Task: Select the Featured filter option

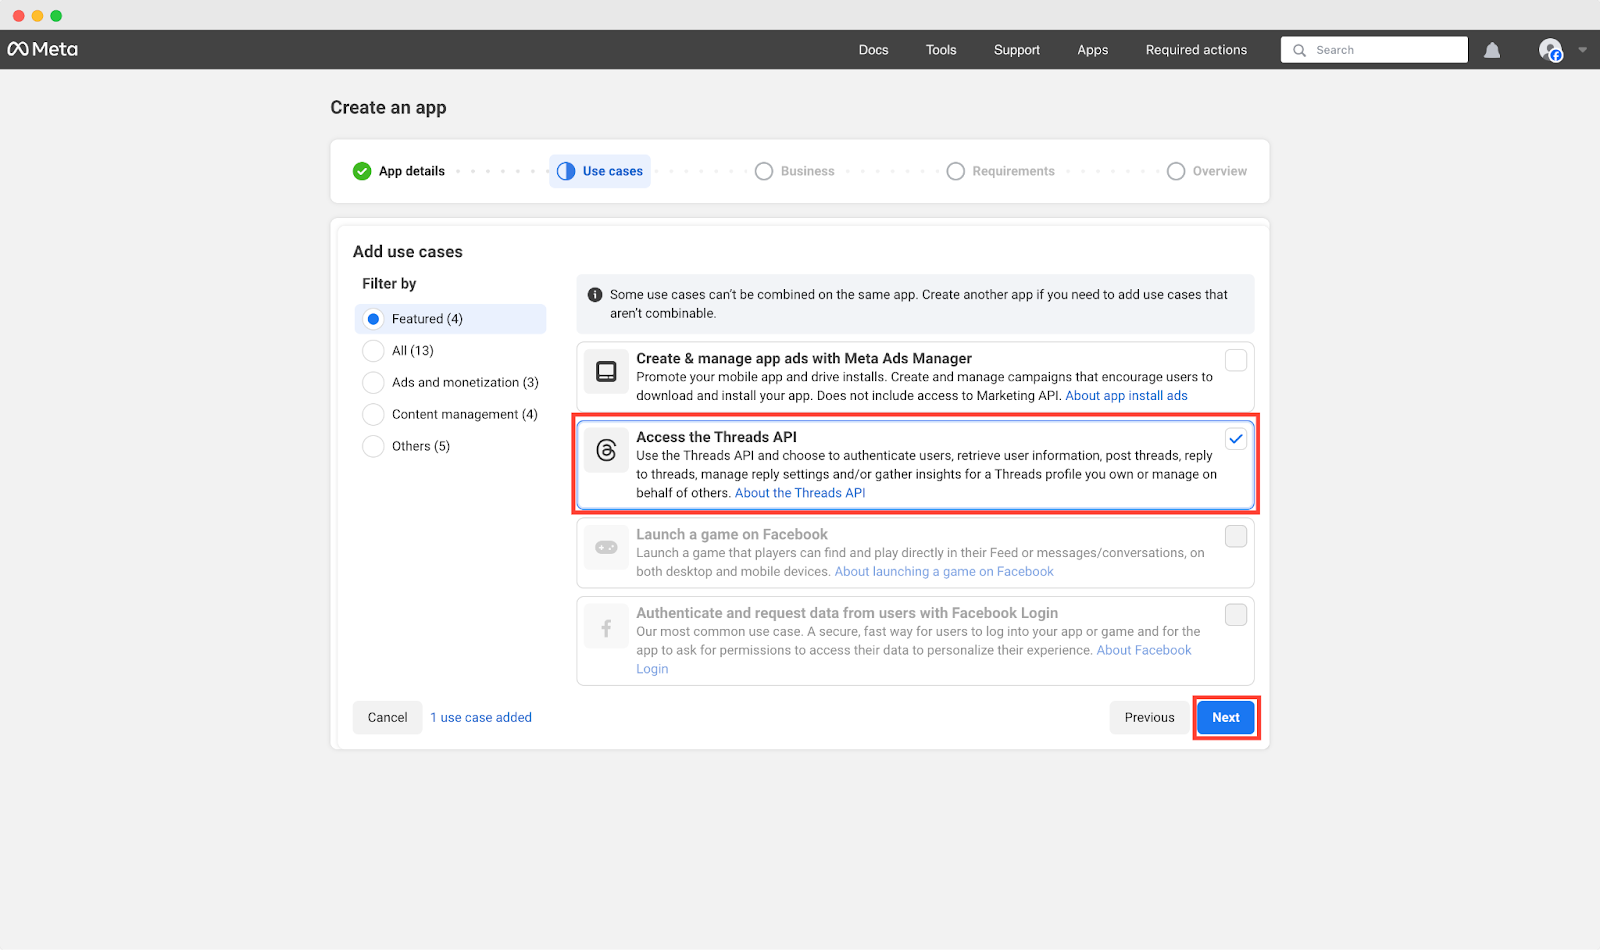Action: pyautogui.click(x=373, y=318)
